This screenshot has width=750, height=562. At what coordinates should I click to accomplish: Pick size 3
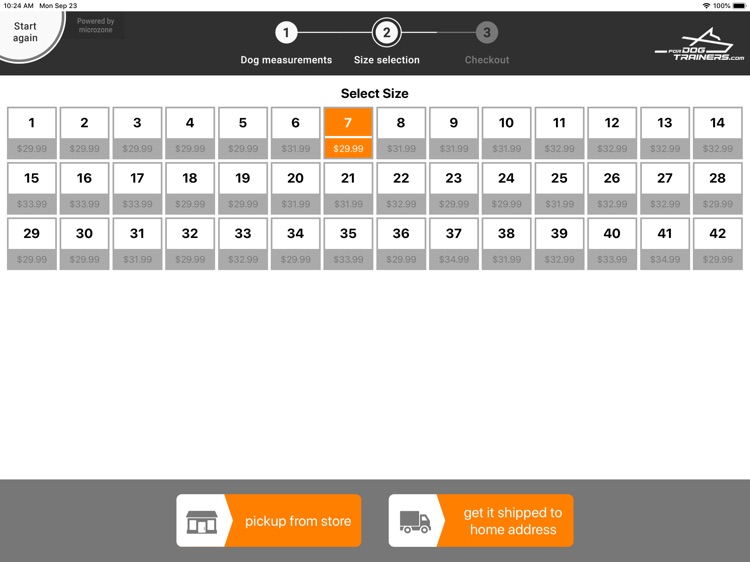click(x=137, y=133)
